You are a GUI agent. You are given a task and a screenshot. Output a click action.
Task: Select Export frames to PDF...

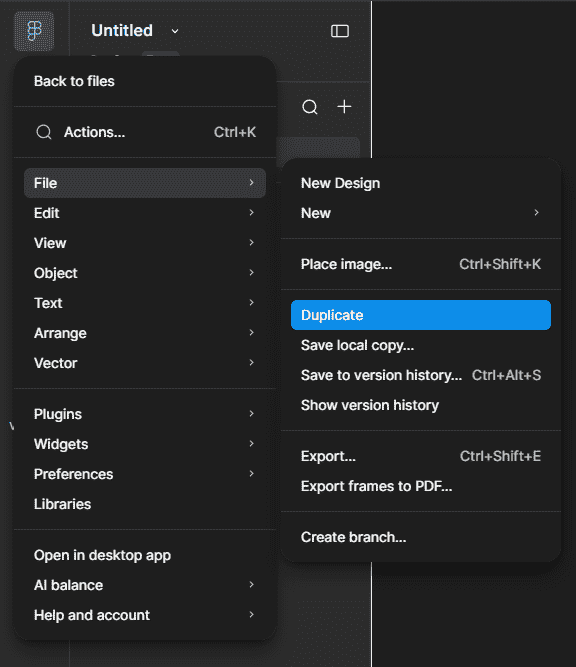tap(421, 486)
